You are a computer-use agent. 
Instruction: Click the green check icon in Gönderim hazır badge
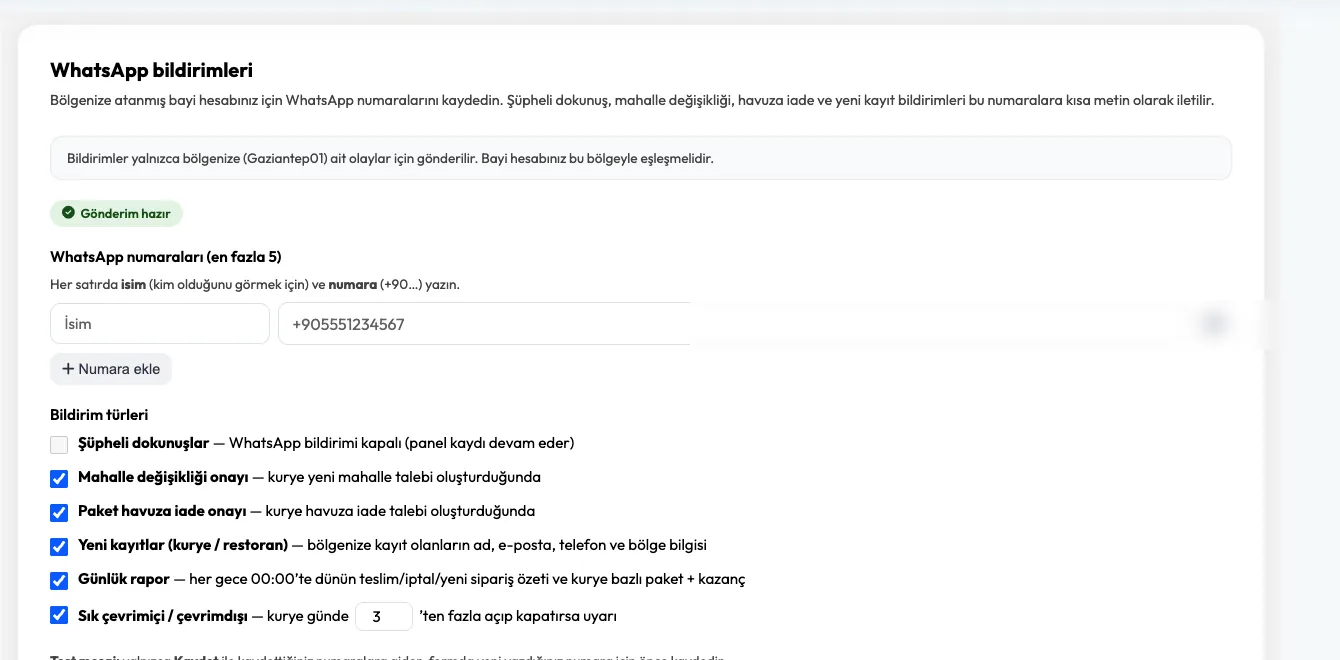coord(68,213)
